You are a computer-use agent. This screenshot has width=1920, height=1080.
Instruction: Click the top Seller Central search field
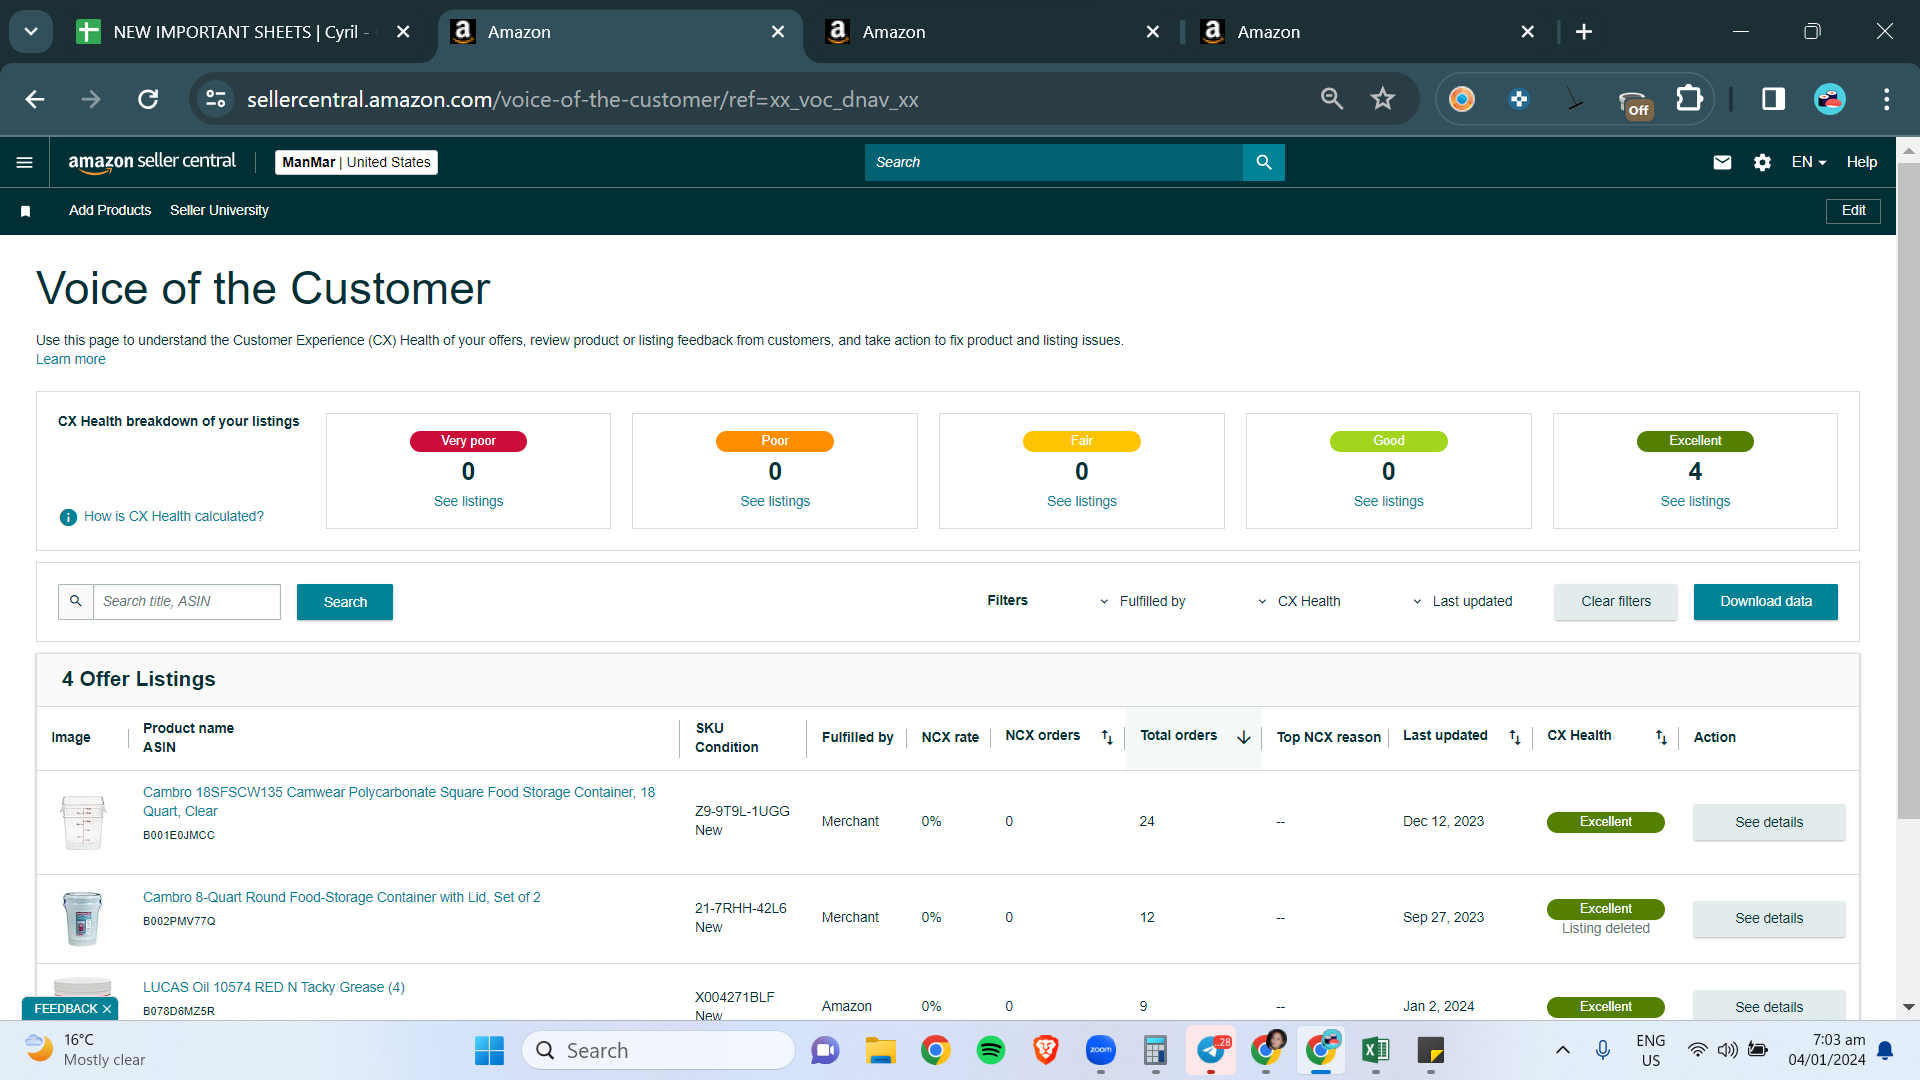click(1054, 162)
